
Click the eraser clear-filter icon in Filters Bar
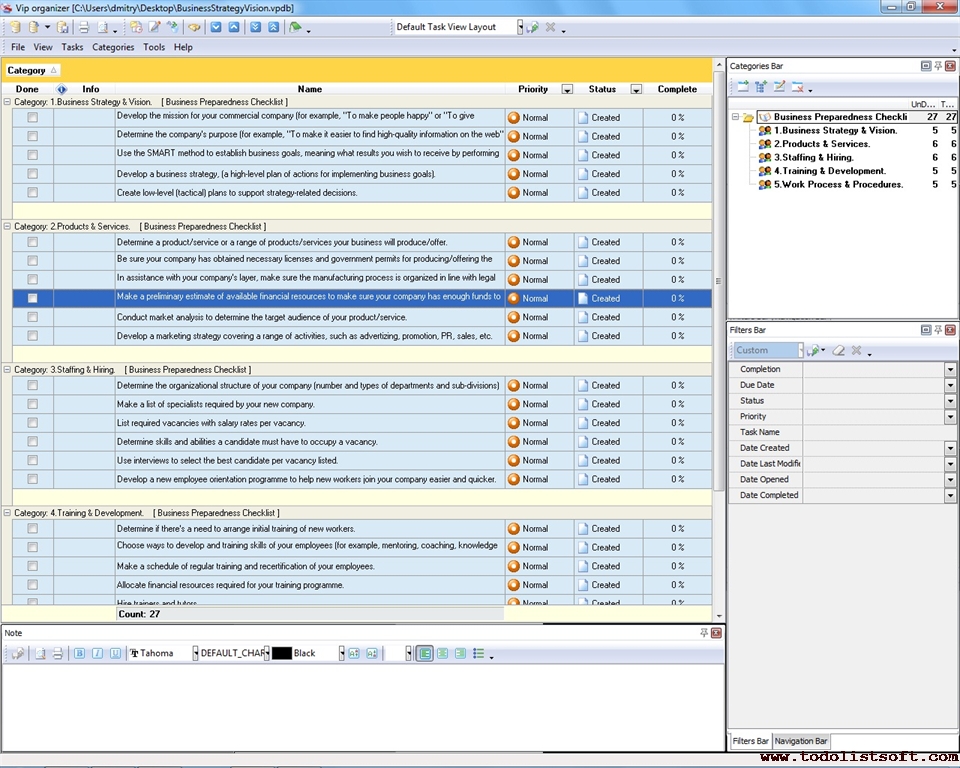point(839,351)
